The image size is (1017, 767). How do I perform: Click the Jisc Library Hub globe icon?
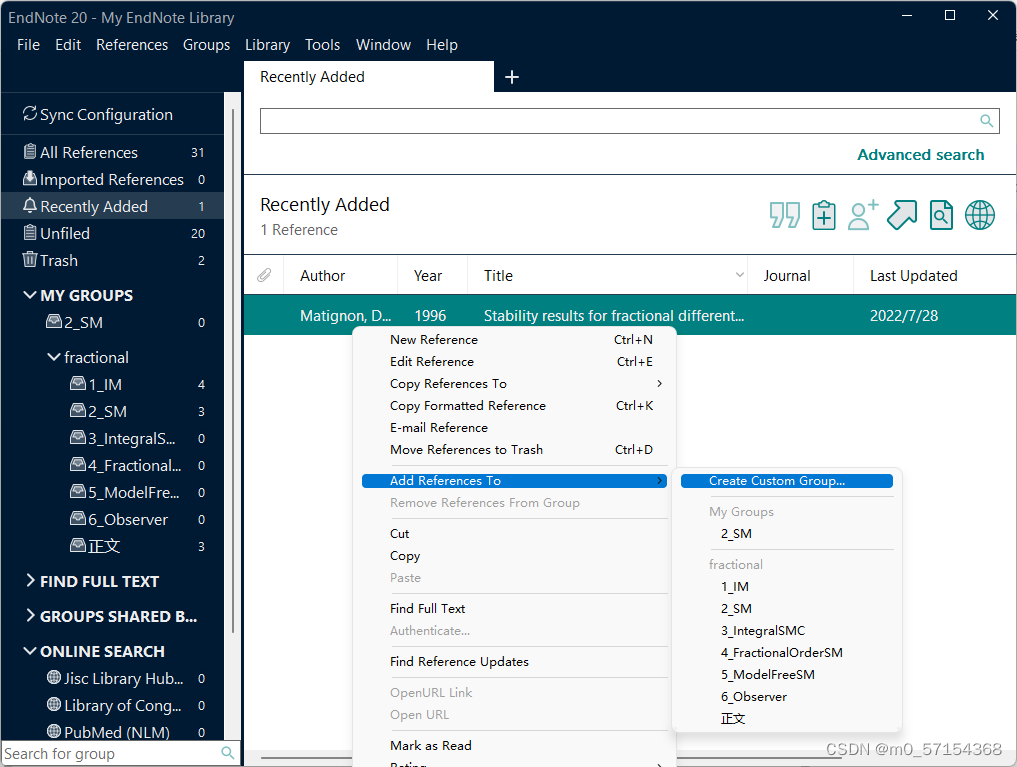click(x=54, y=678)
